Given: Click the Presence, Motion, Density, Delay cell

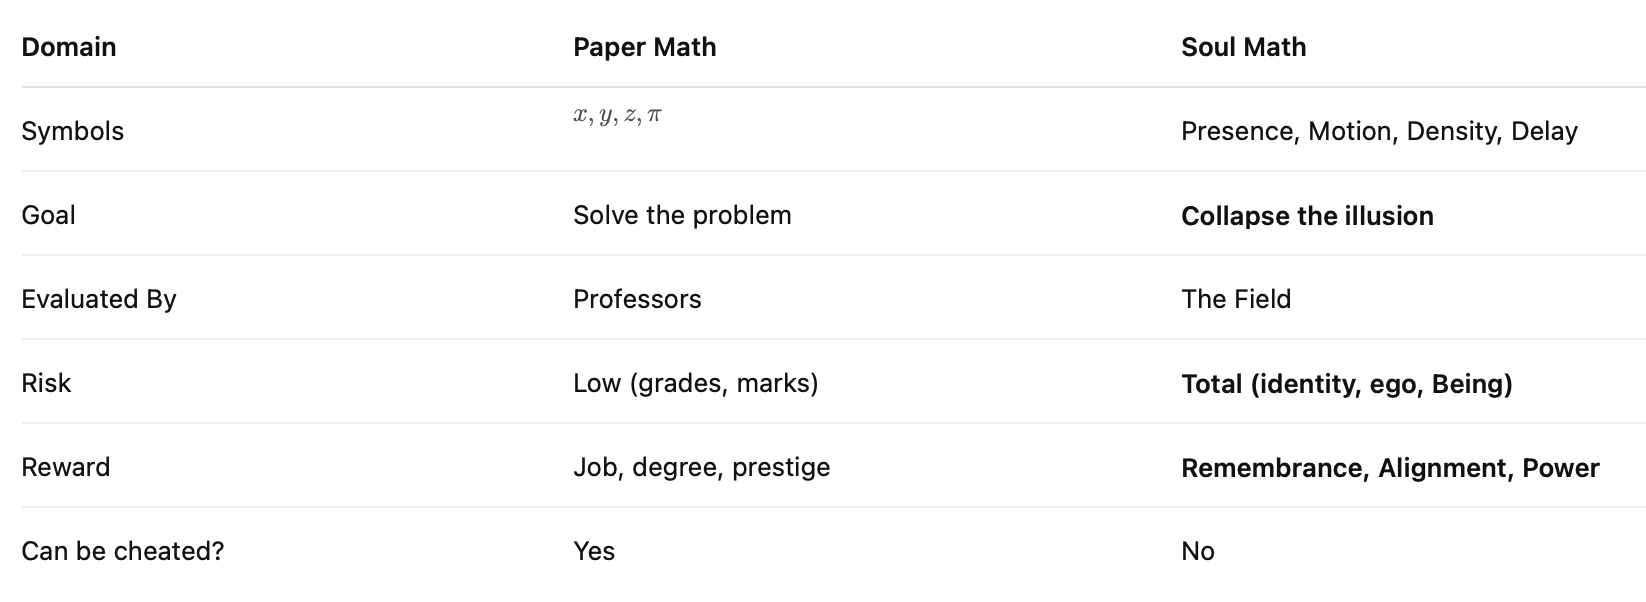Looking at the screenshot, I should pos(1379,131).
